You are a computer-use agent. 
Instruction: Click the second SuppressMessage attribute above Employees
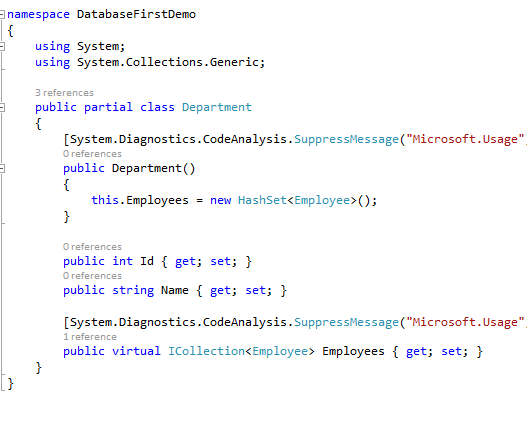click(x=347, y=323)
